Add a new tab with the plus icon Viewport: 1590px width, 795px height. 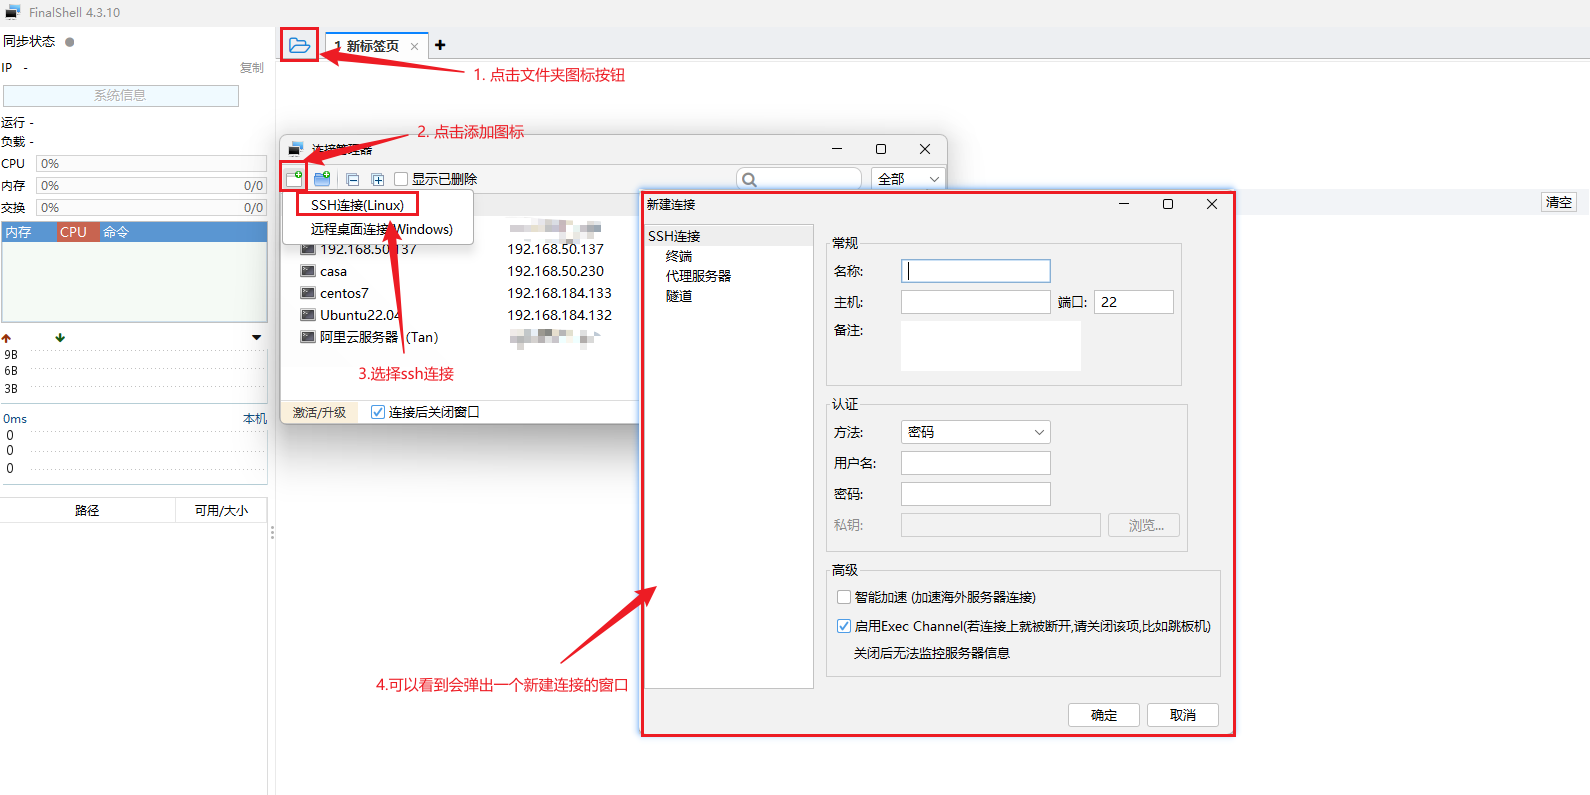[x=440, y=45]
